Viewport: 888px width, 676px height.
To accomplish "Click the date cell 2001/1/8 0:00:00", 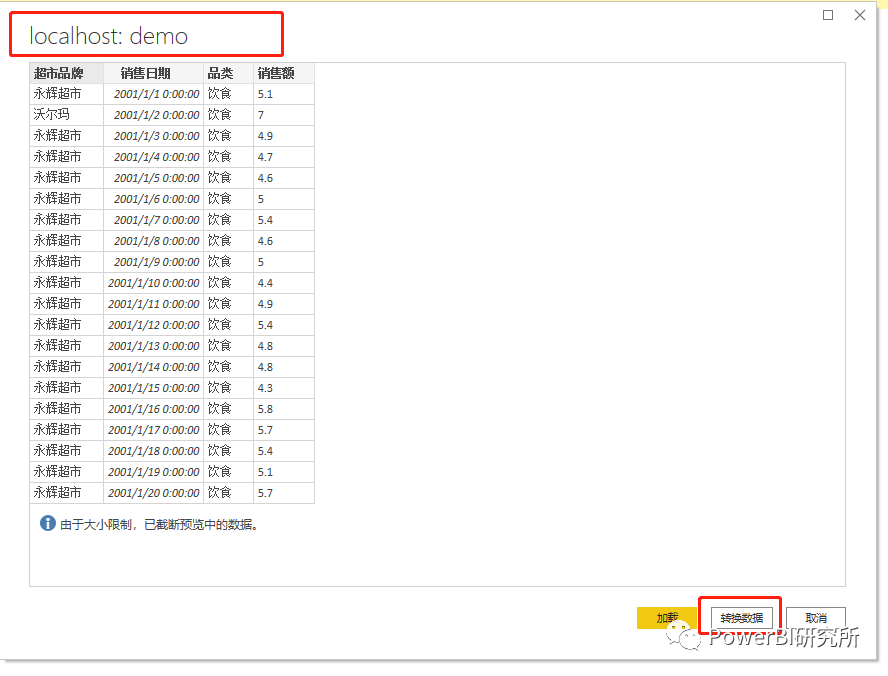I will coord(153,241).
